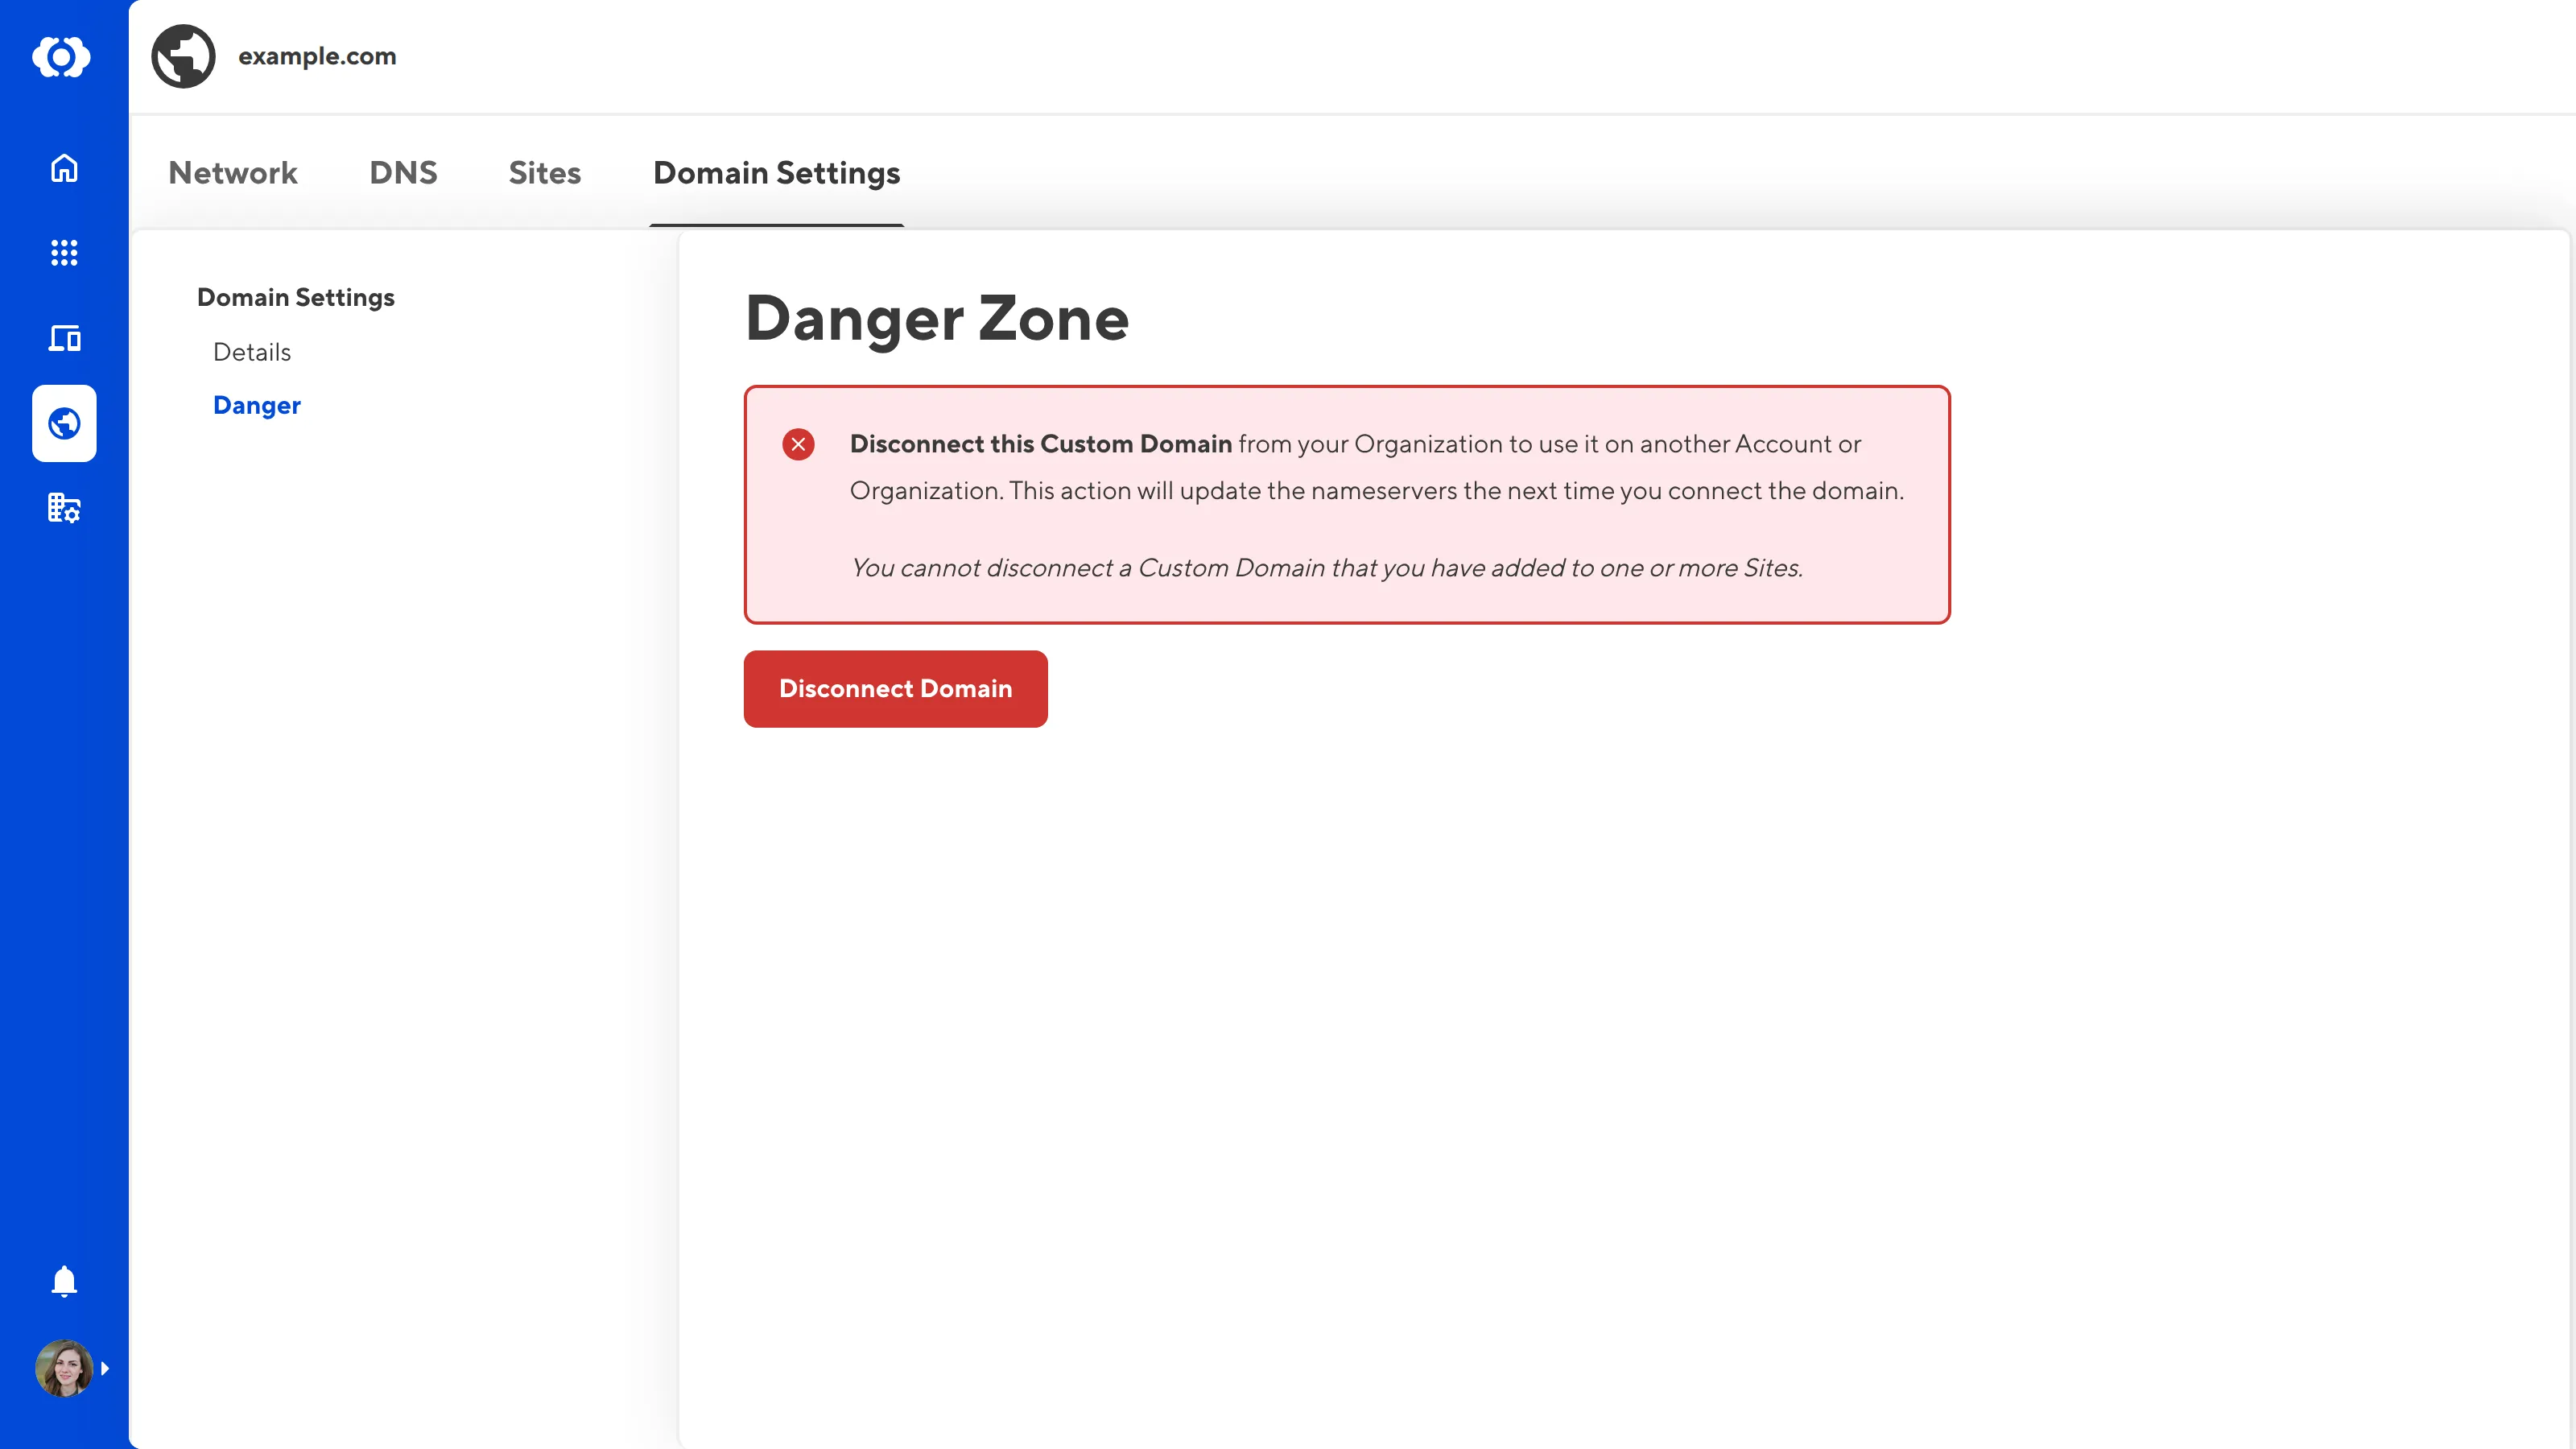Select the Domain Settings tab

click(x=777, y=173)
